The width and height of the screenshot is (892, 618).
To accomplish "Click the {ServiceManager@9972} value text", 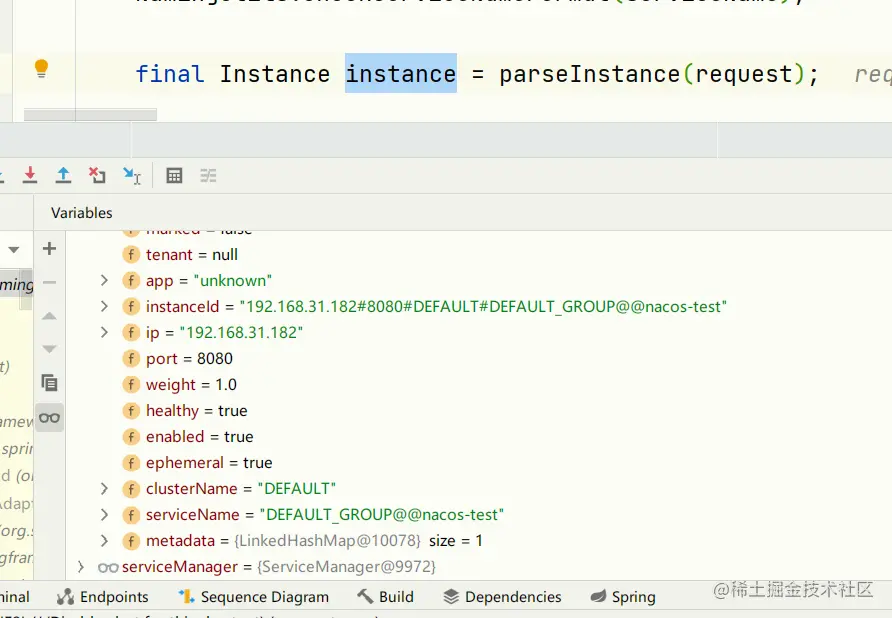I will click(x=346, y=567).
